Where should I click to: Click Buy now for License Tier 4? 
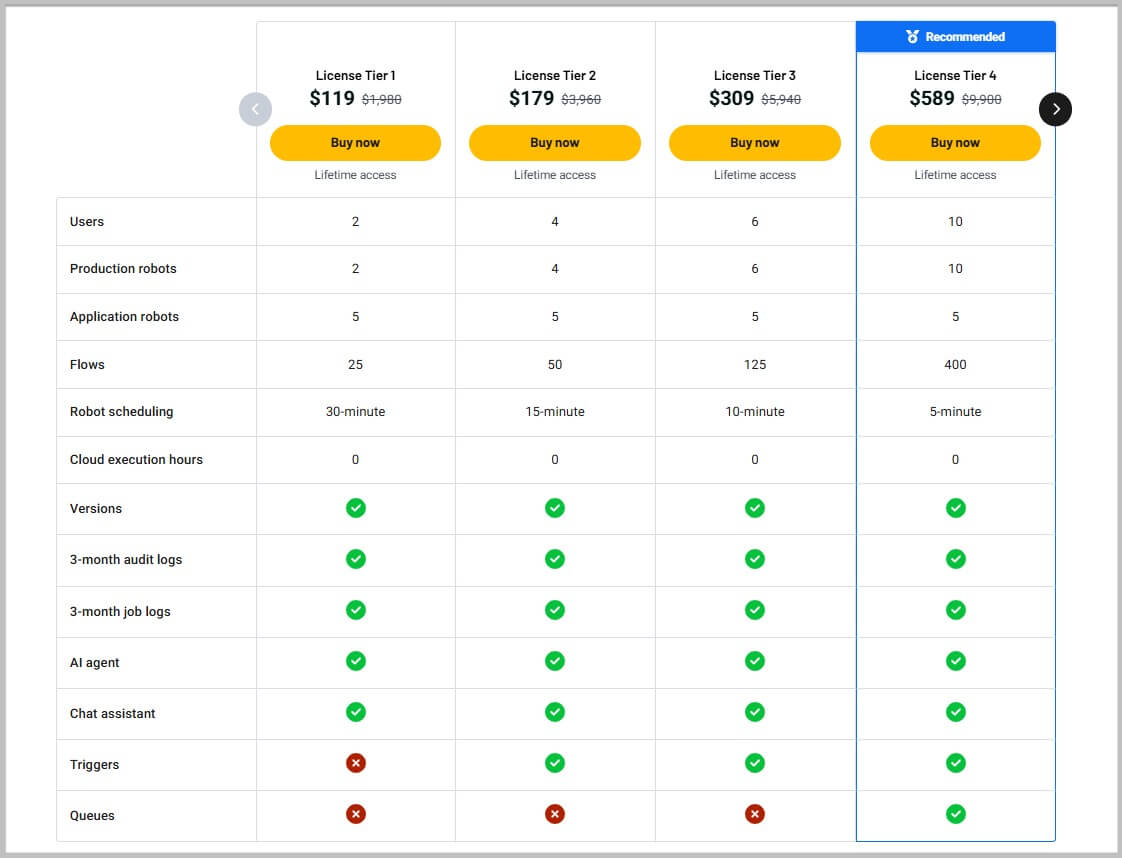pyautogui.click(x=955, y=143)
